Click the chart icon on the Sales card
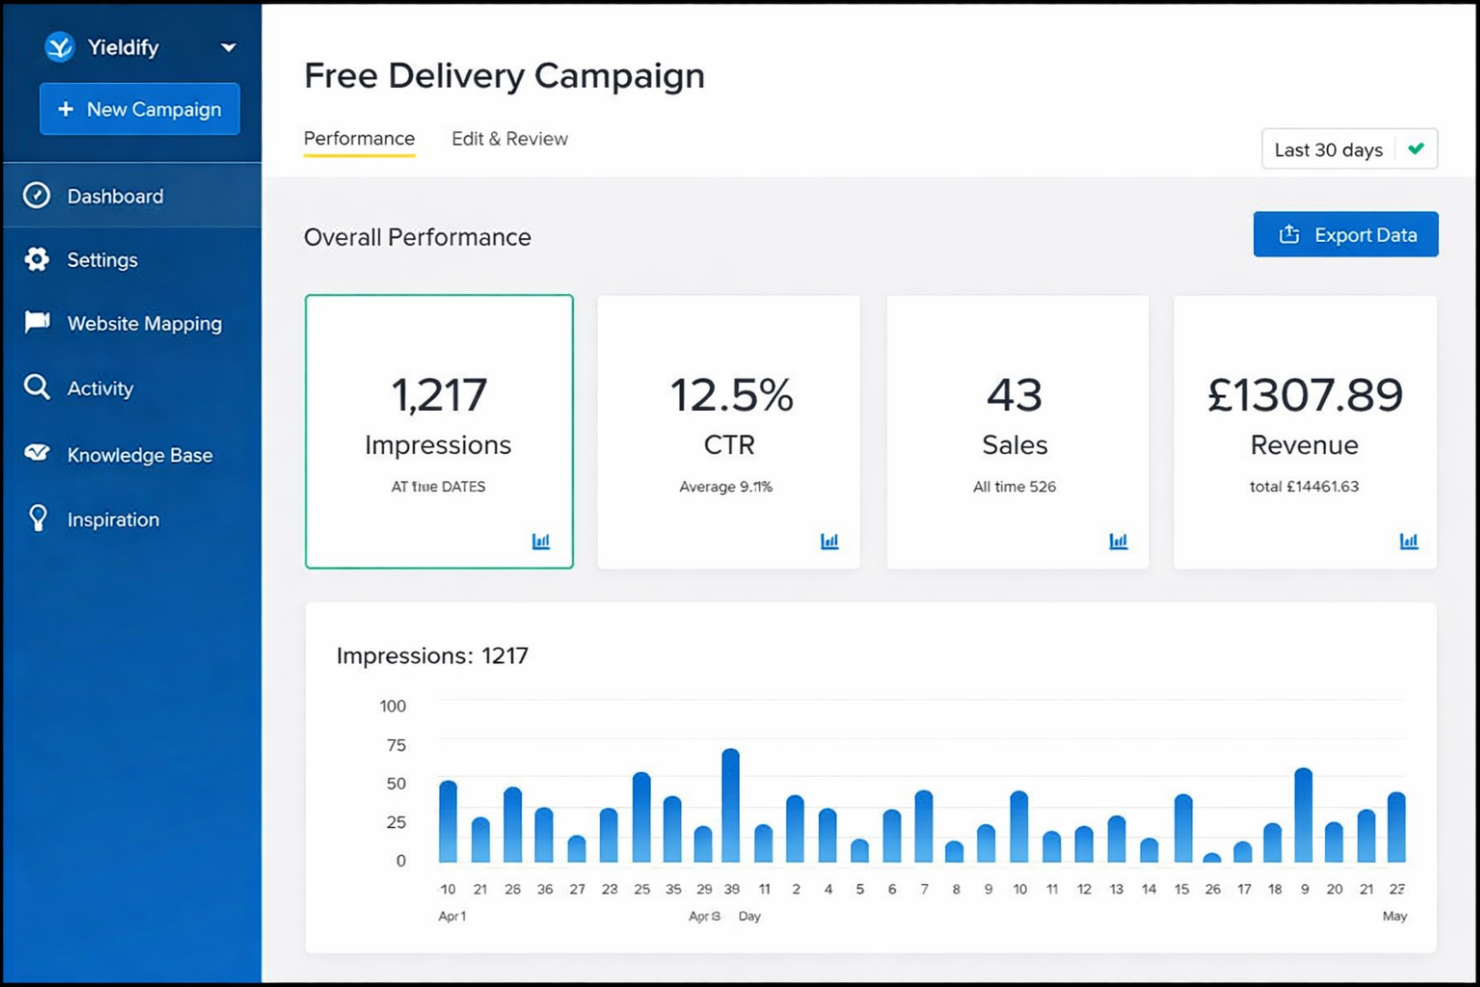The height and width of the screenshot is (987, 1480). 1118,541
